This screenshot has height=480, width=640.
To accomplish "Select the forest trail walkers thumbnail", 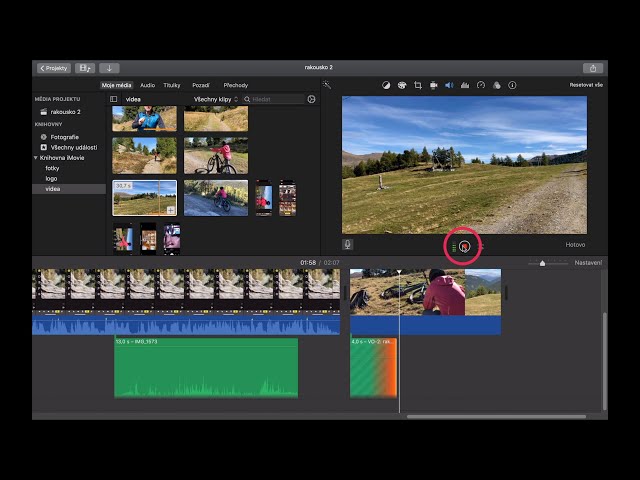I will pos(144,156).
